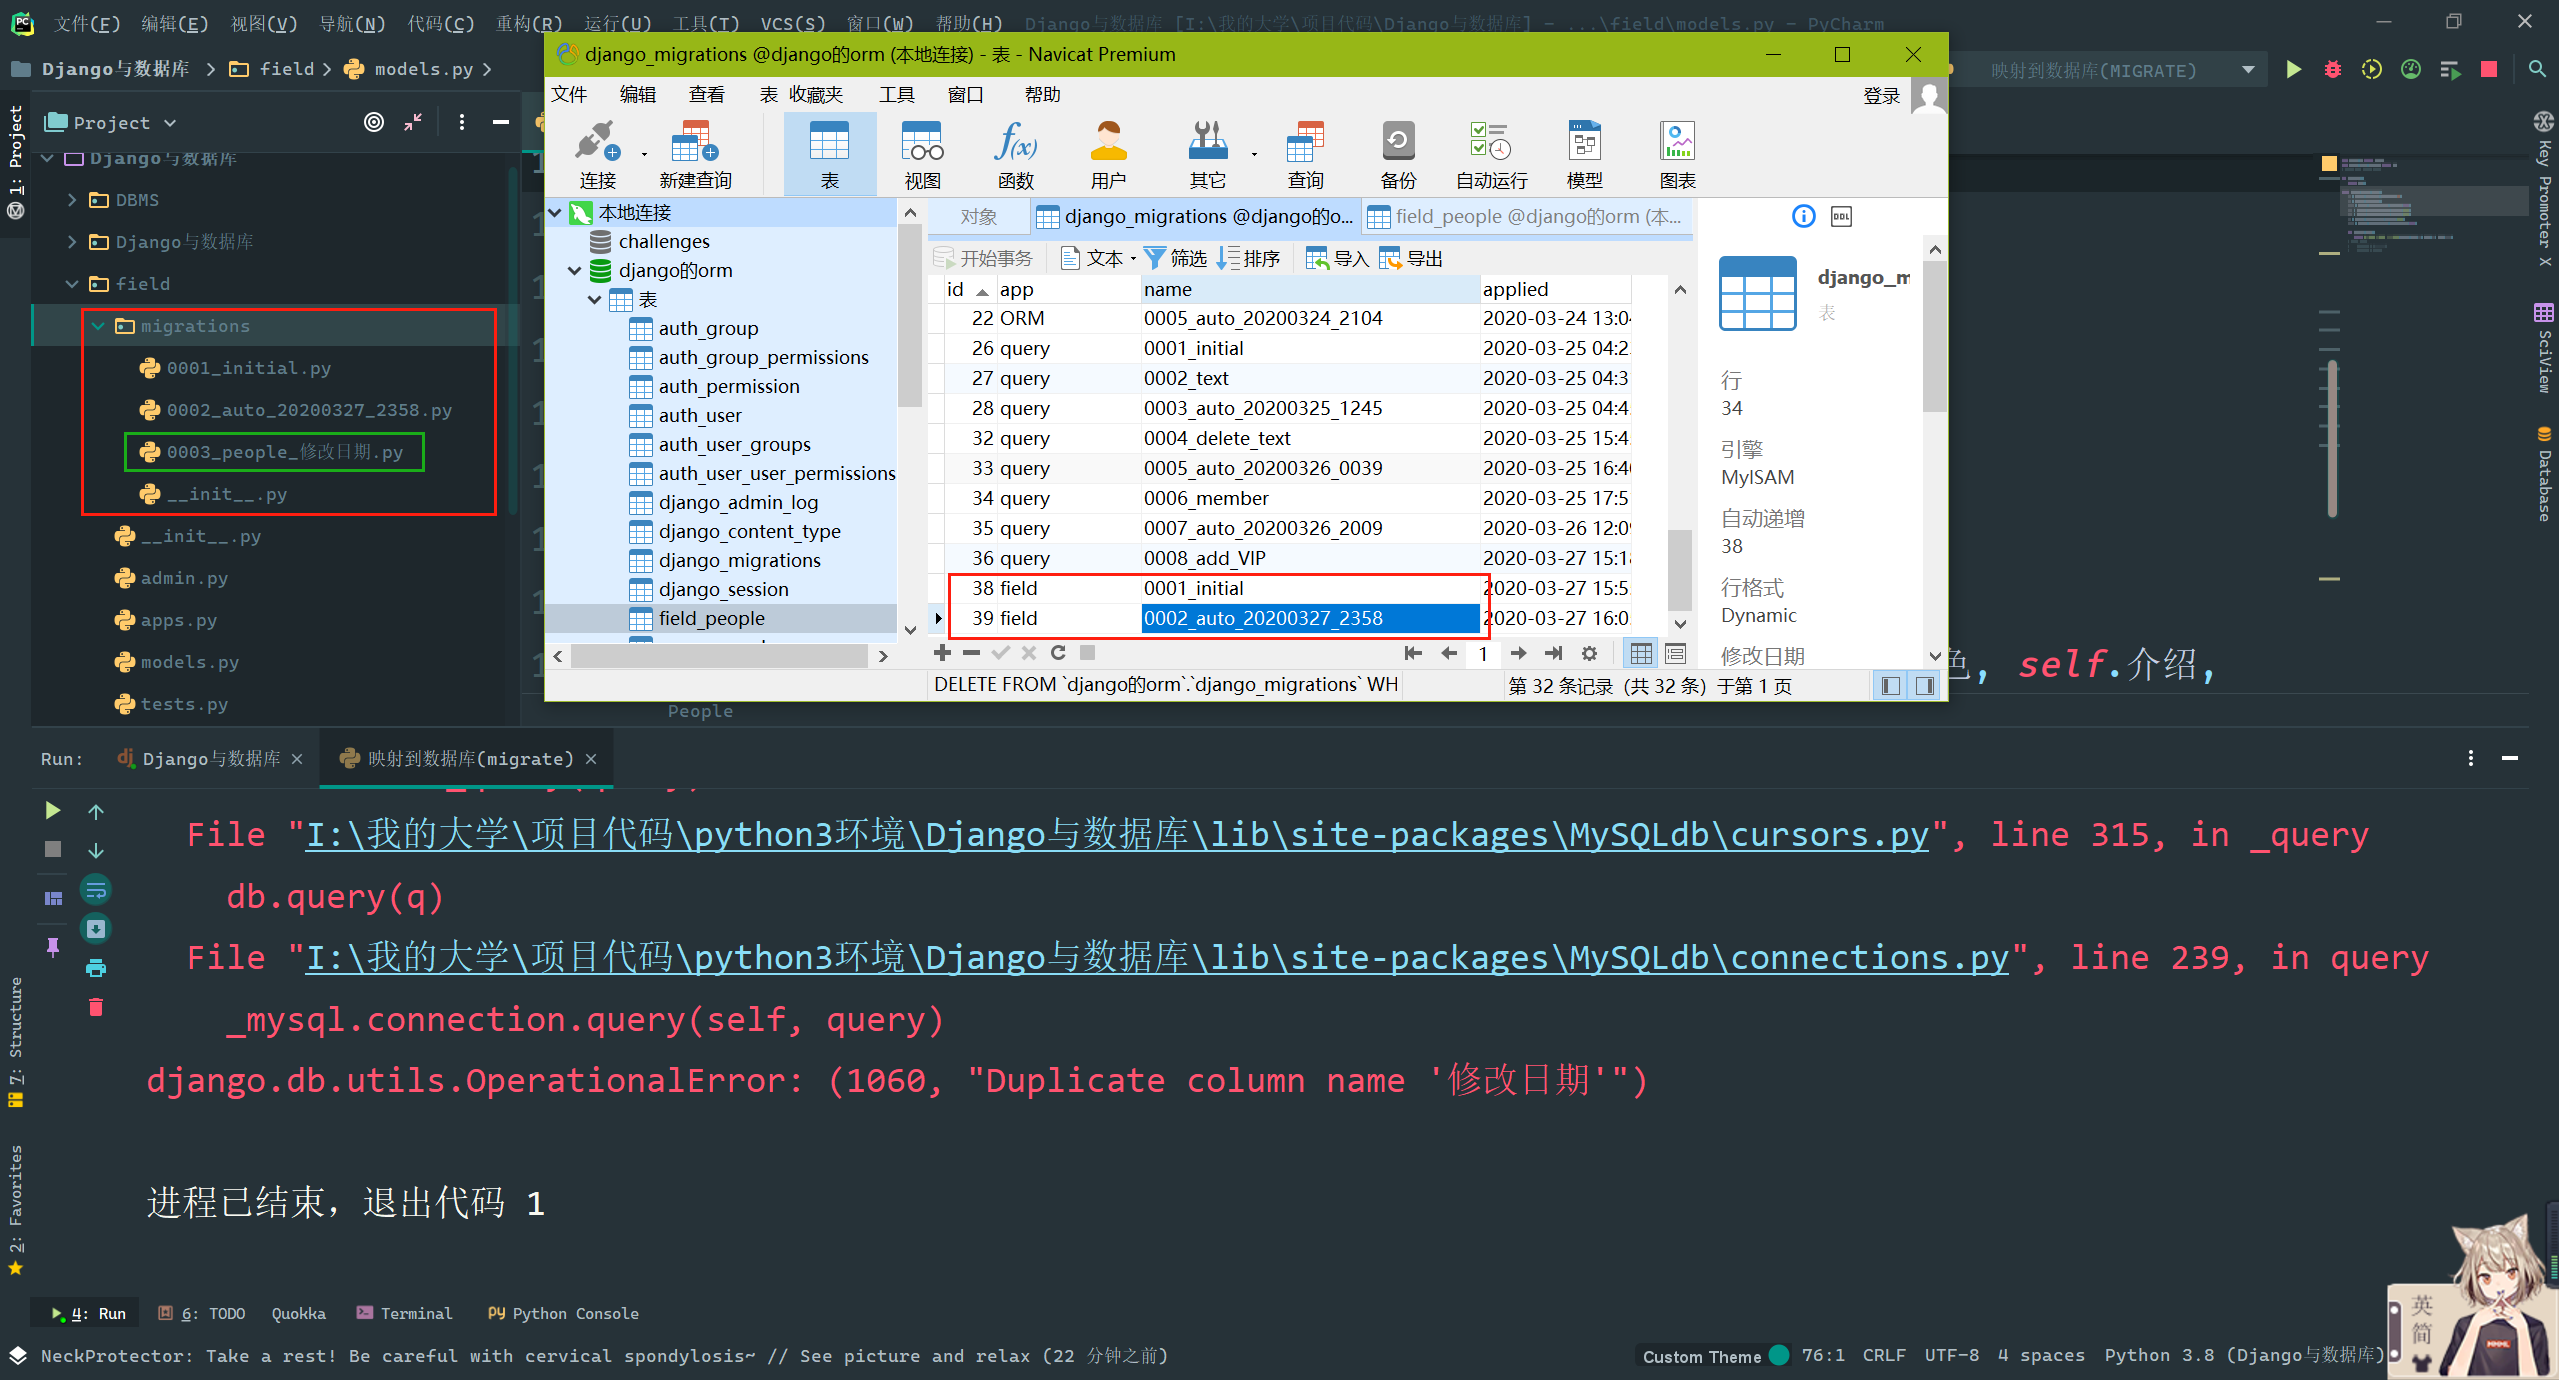Click the refresh records icon in Navicat
This screenshot has height=1380, width=2559.
[1058, 653]
